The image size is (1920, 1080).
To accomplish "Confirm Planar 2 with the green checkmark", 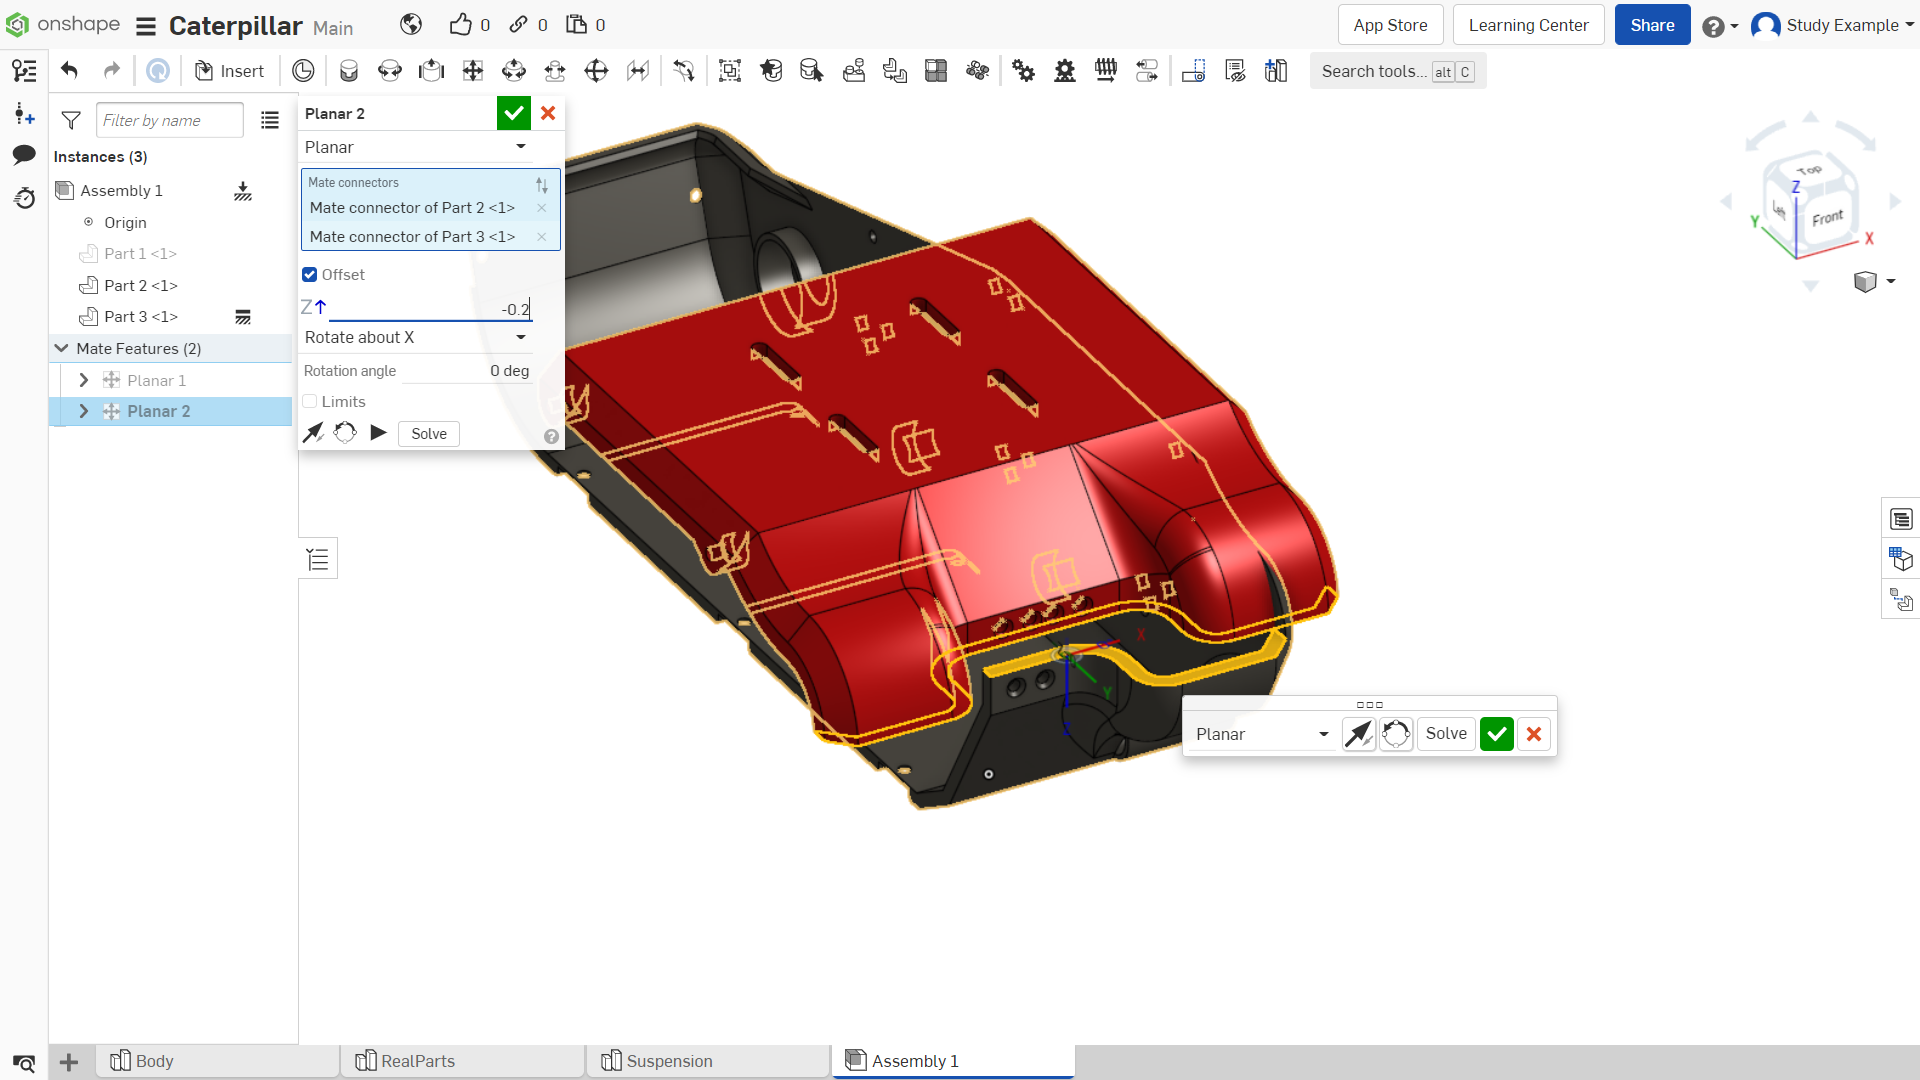I will pyautogui.click(x=514, y=114).
